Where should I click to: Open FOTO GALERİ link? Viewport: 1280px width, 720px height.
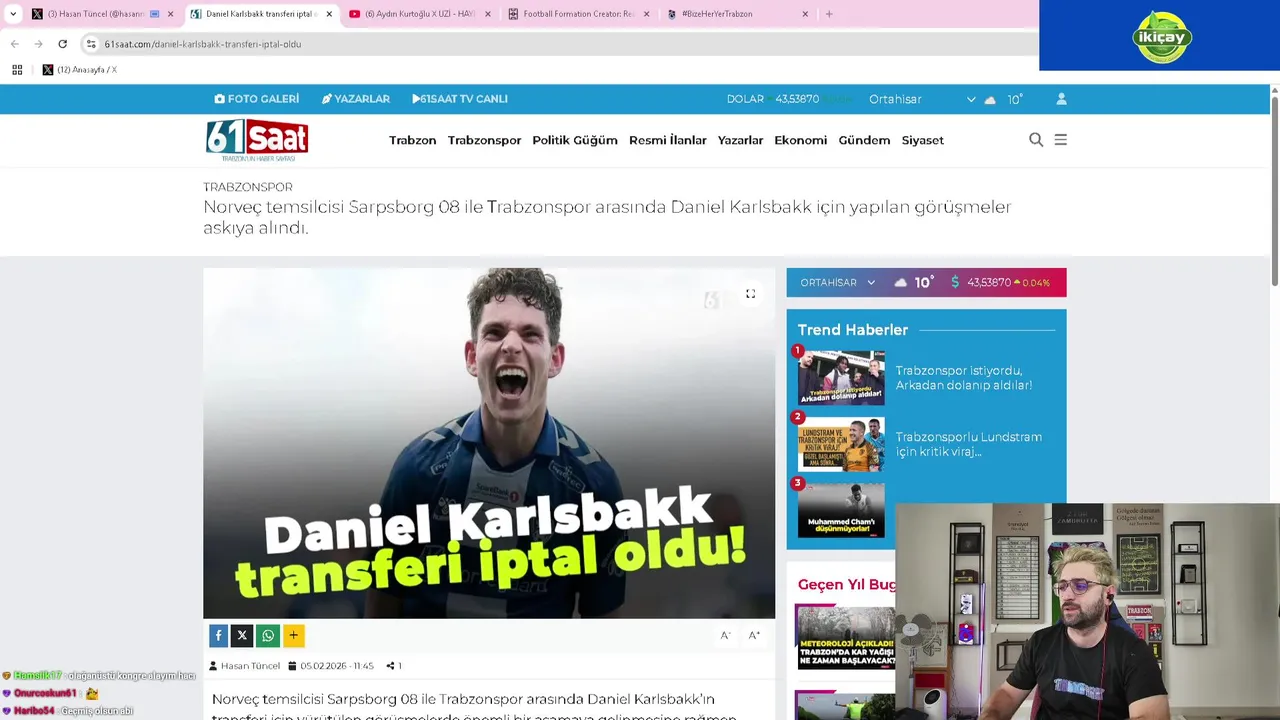(256, 99)
